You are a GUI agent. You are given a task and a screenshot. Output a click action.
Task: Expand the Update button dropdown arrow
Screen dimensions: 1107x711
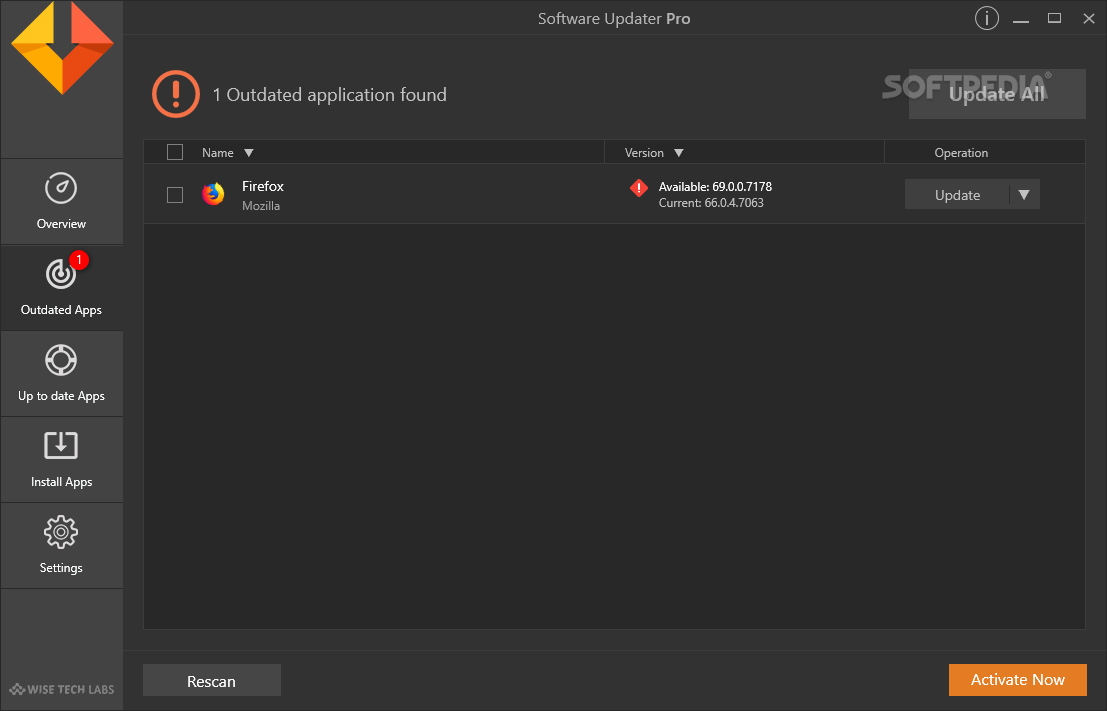pyautogui.click(x=1024, y=195)
